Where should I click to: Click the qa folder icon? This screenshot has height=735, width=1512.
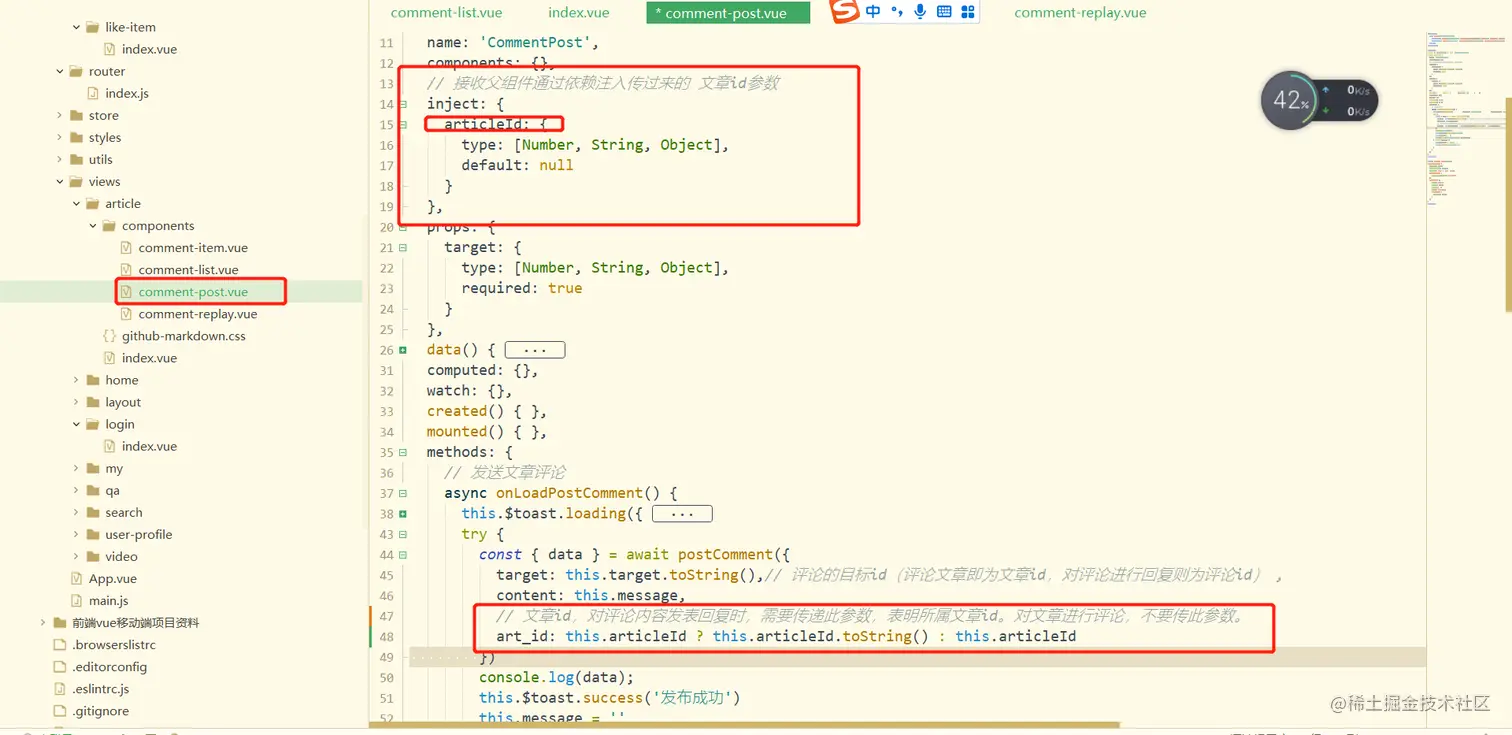click(x=93, y=490)
